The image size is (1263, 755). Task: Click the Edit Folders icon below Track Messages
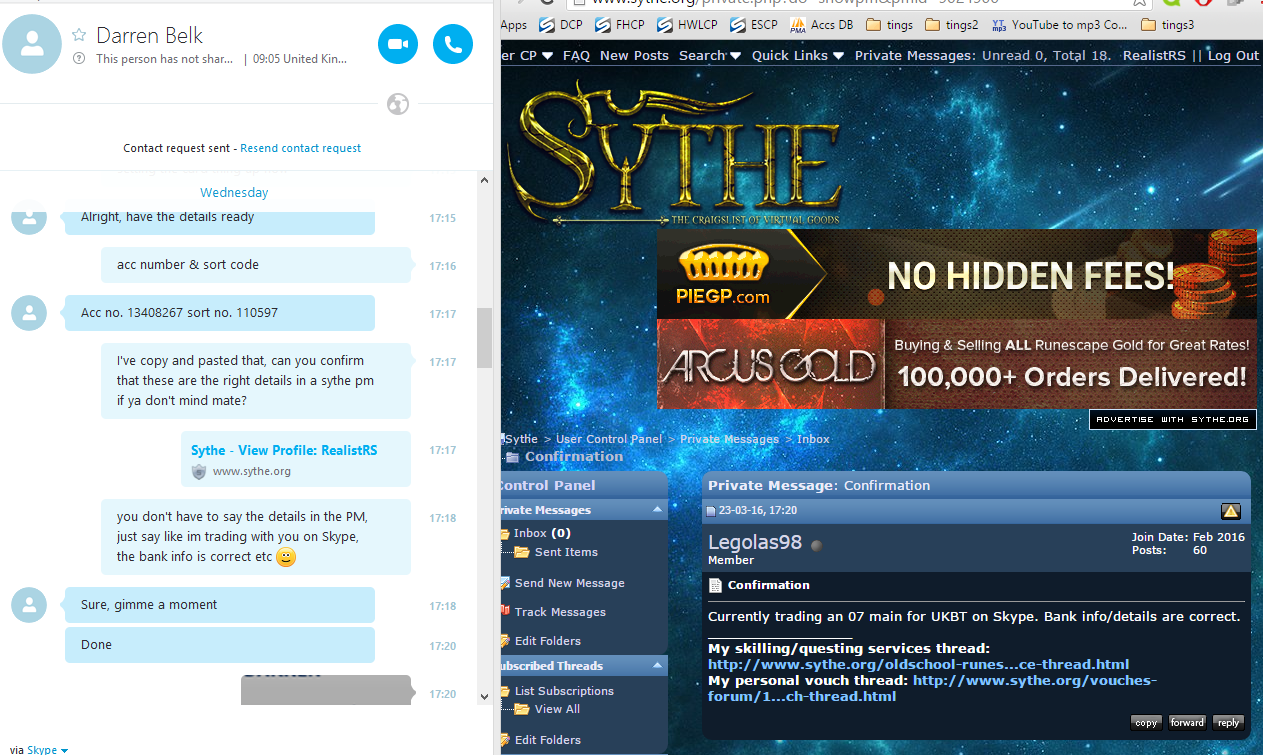tap(506, 641)
